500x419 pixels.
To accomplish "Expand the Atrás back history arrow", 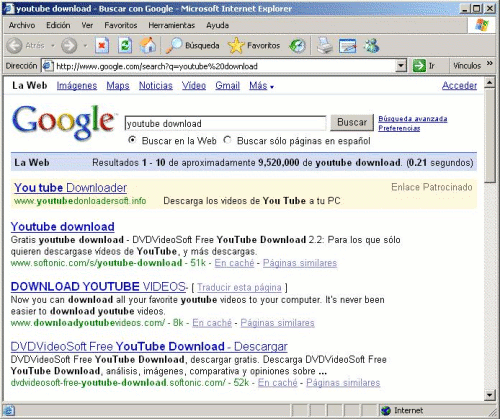I will (x=52, y=46).
